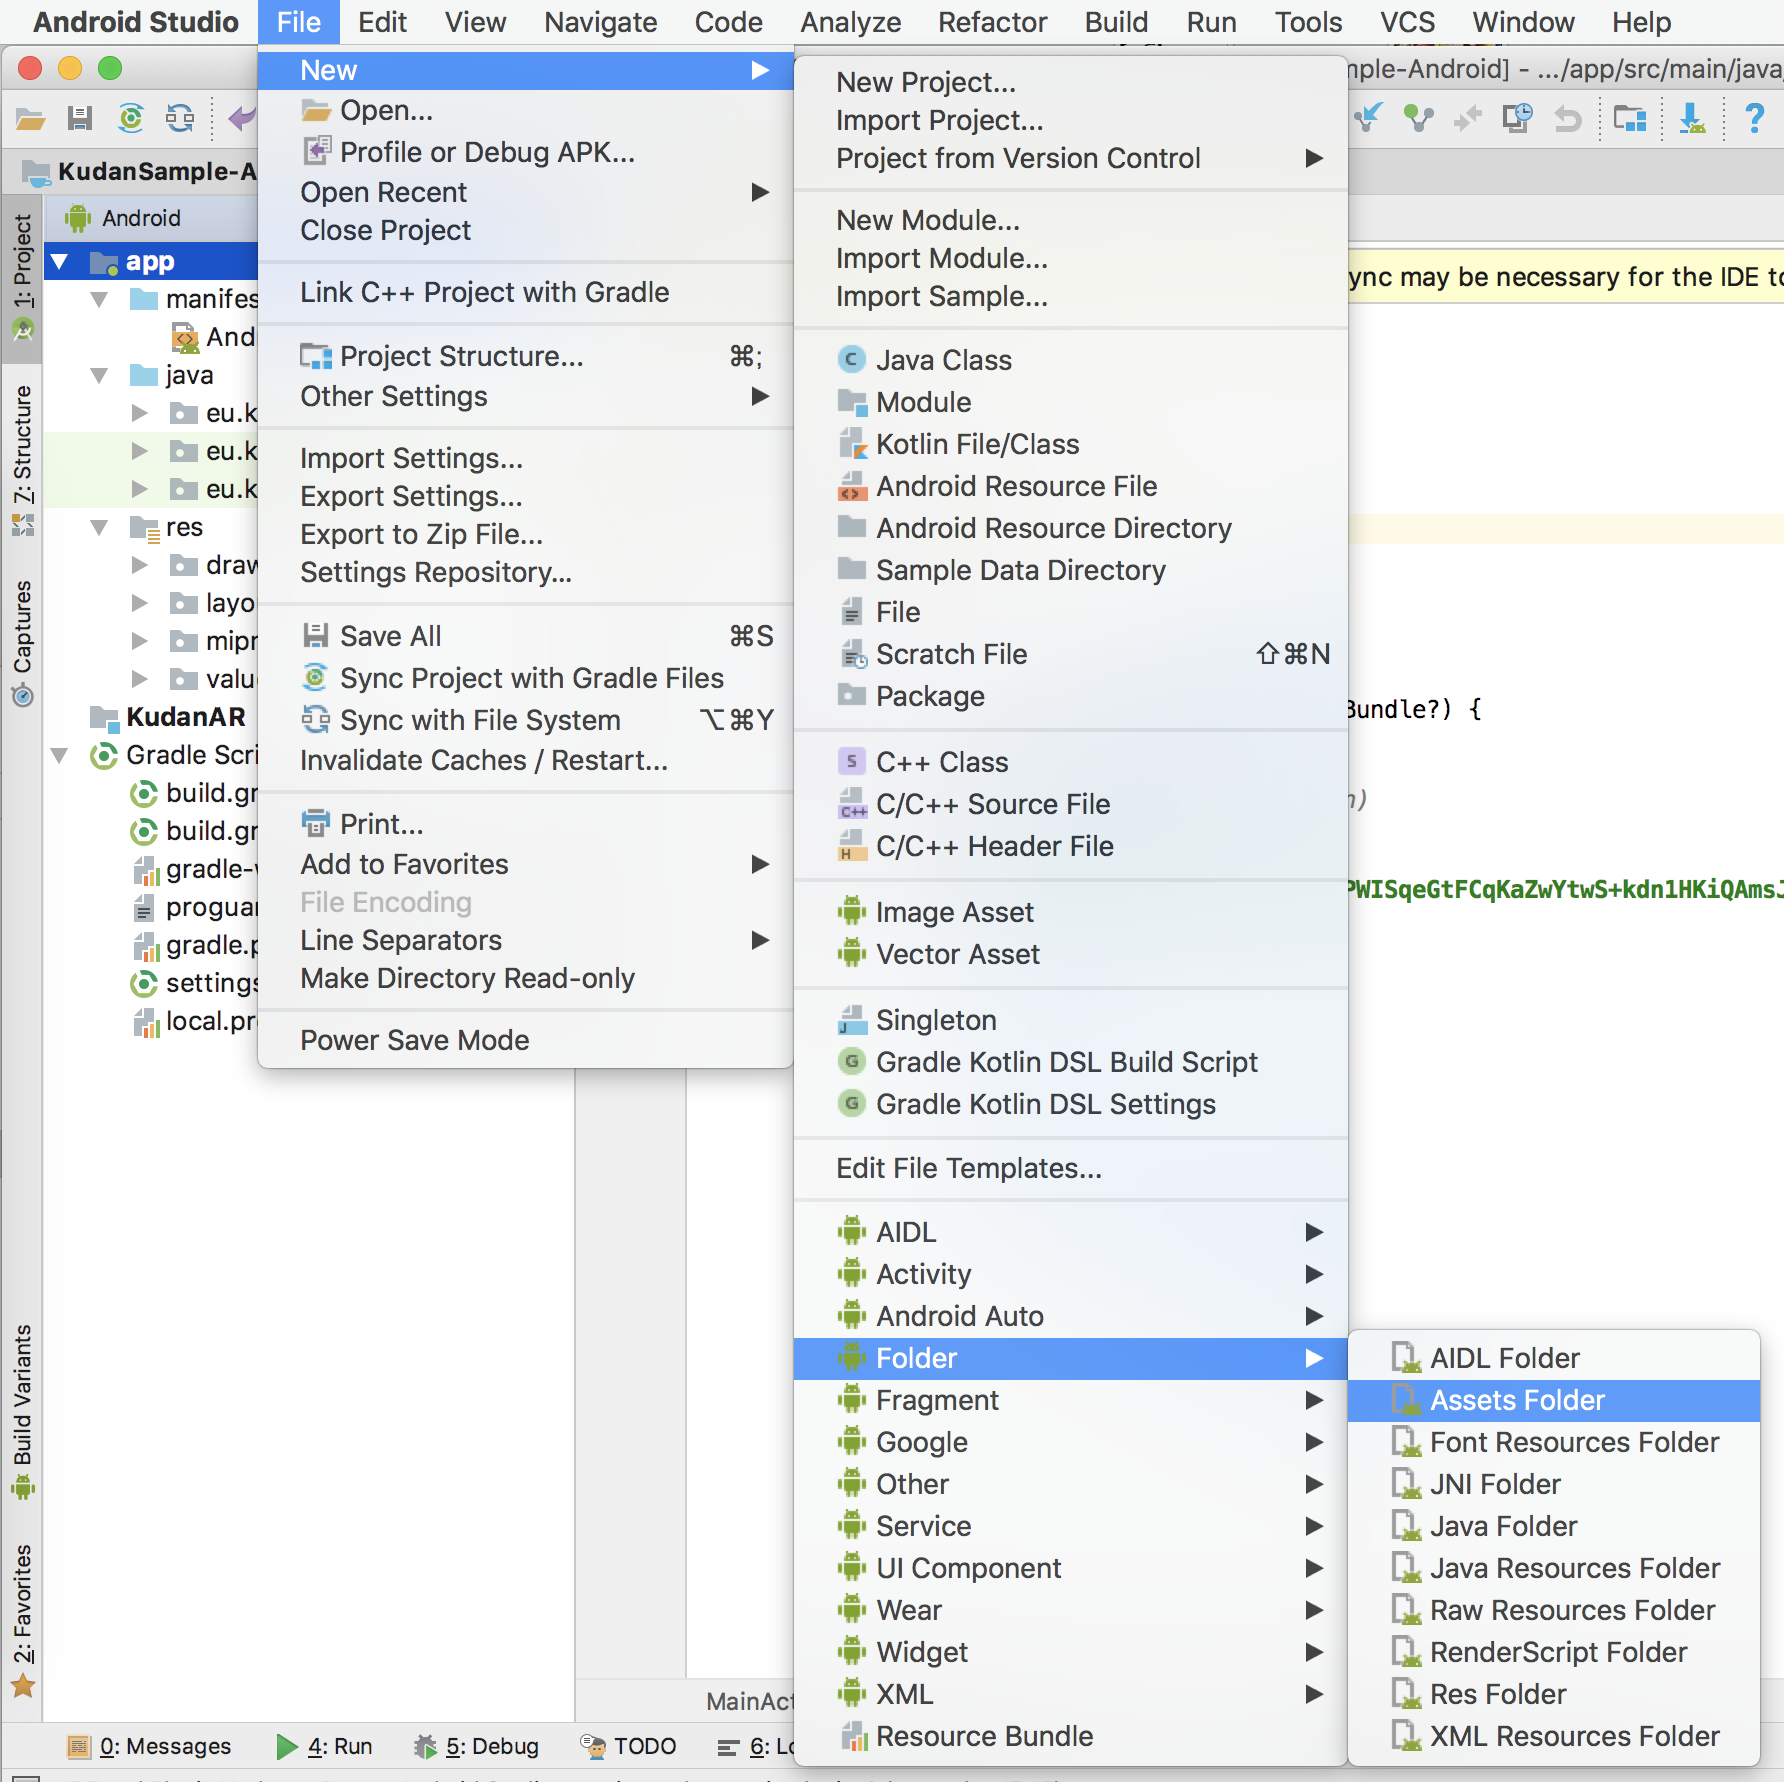Click the Image Asset Android icon
The height and width of the screenshot is (1782, 1784).
point(851,912)
